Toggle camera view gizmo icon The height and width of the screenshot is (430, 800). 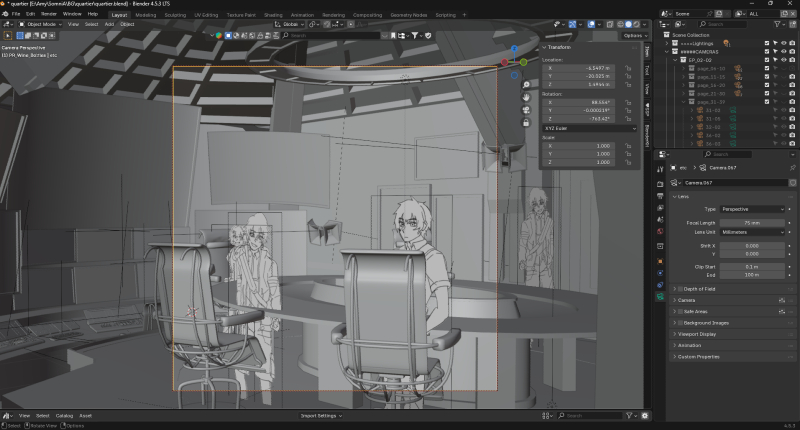[526, 110]
